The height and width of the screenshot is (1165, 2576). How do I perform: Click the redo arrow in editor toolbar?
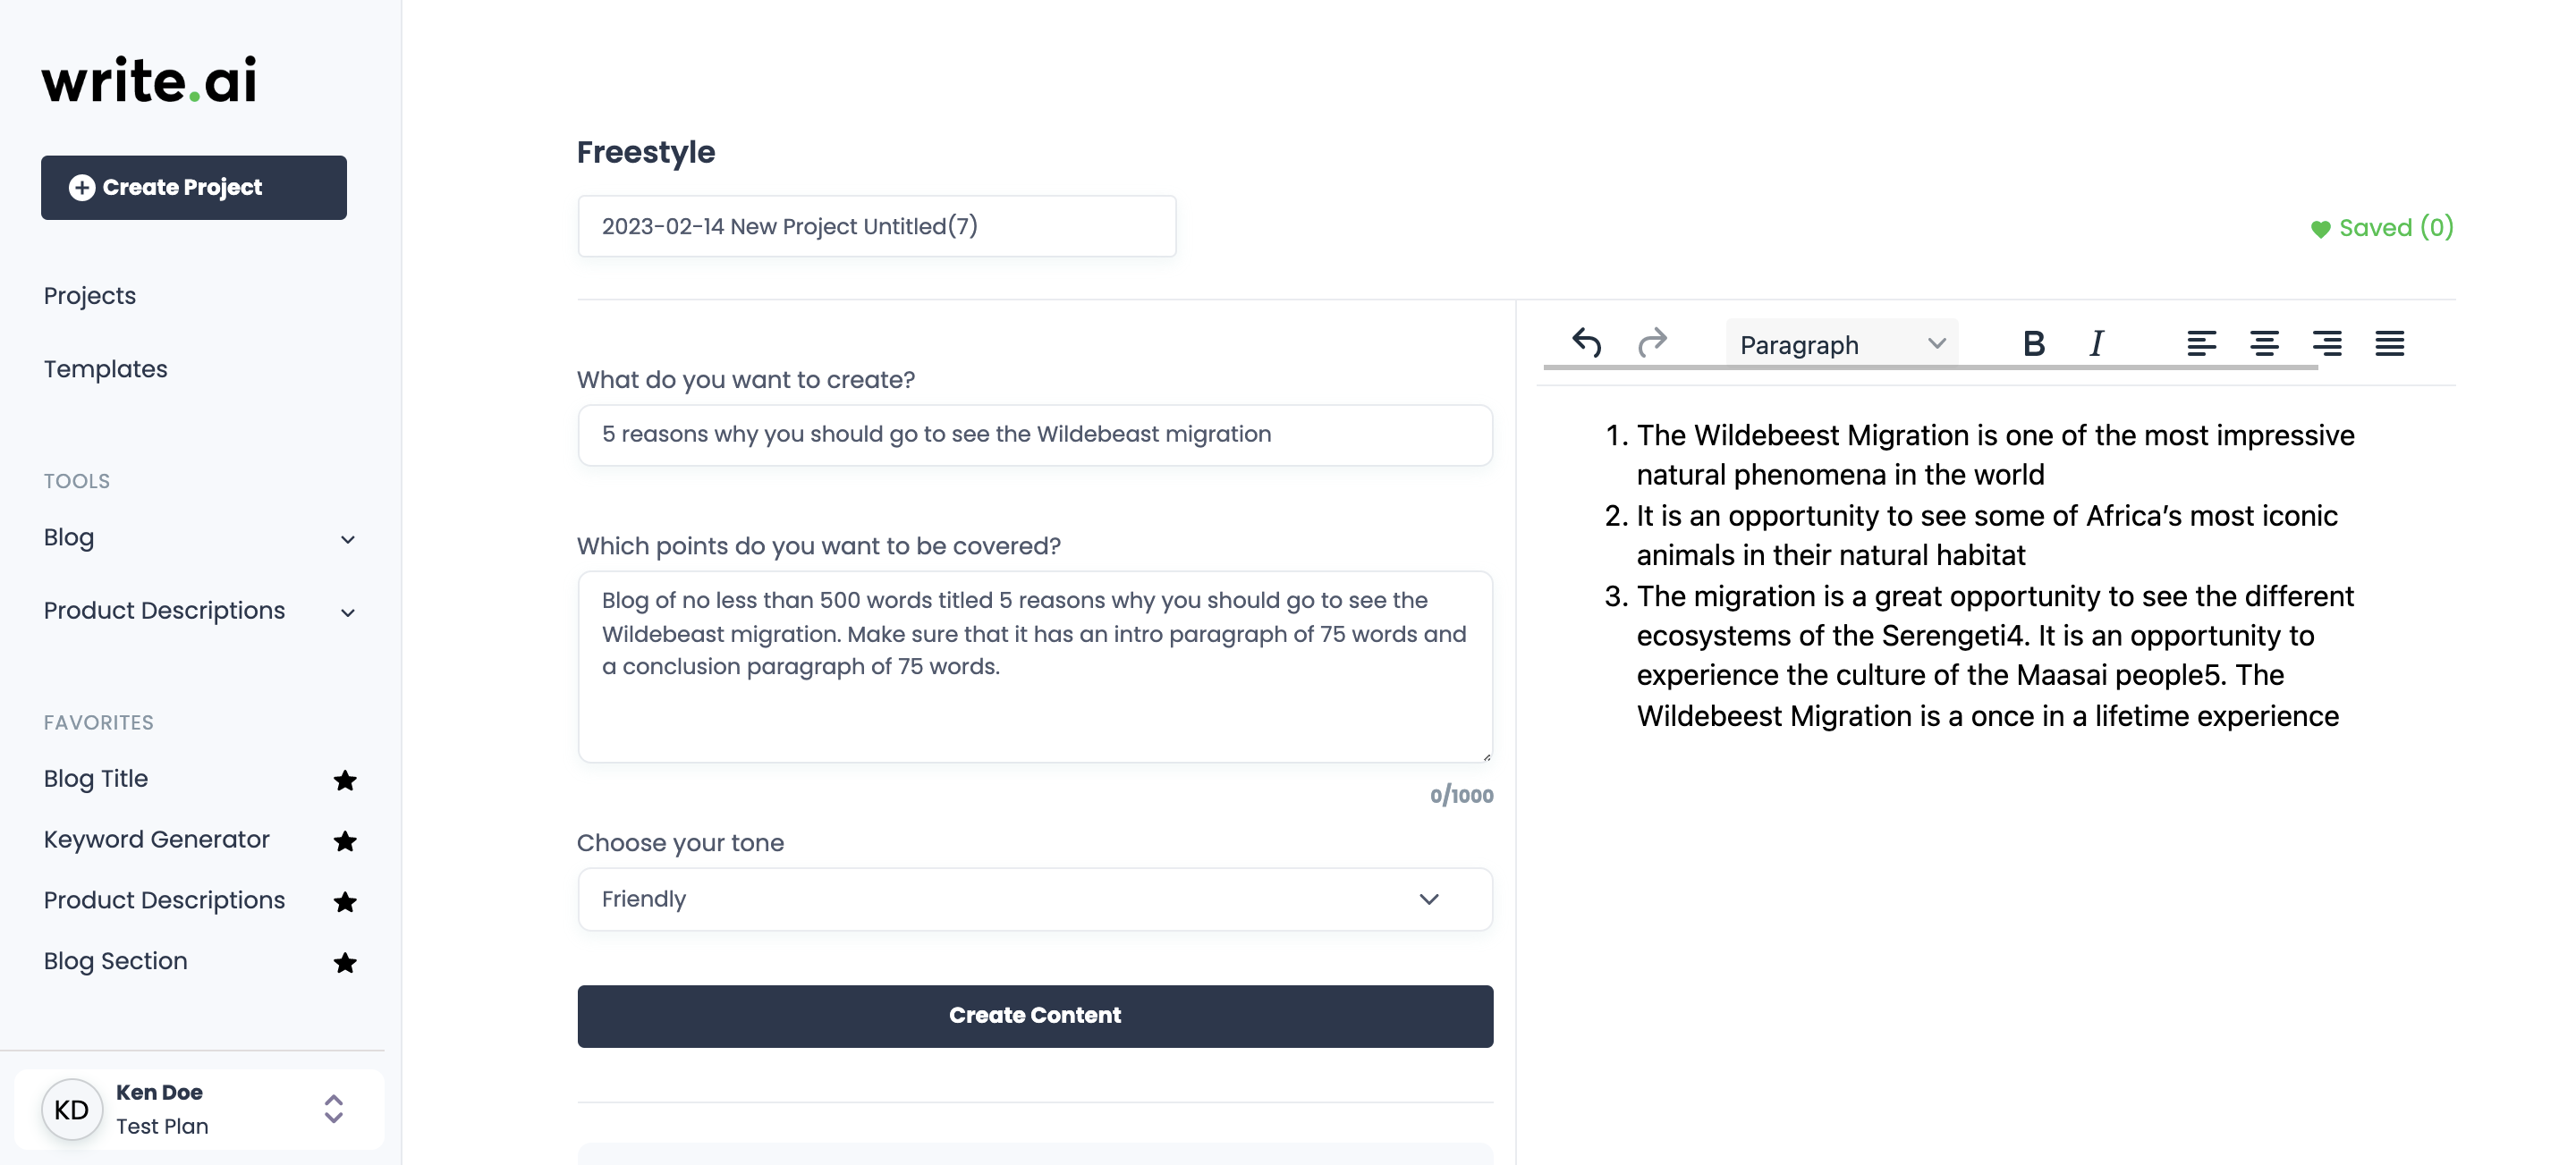[x=1652, y=343]
